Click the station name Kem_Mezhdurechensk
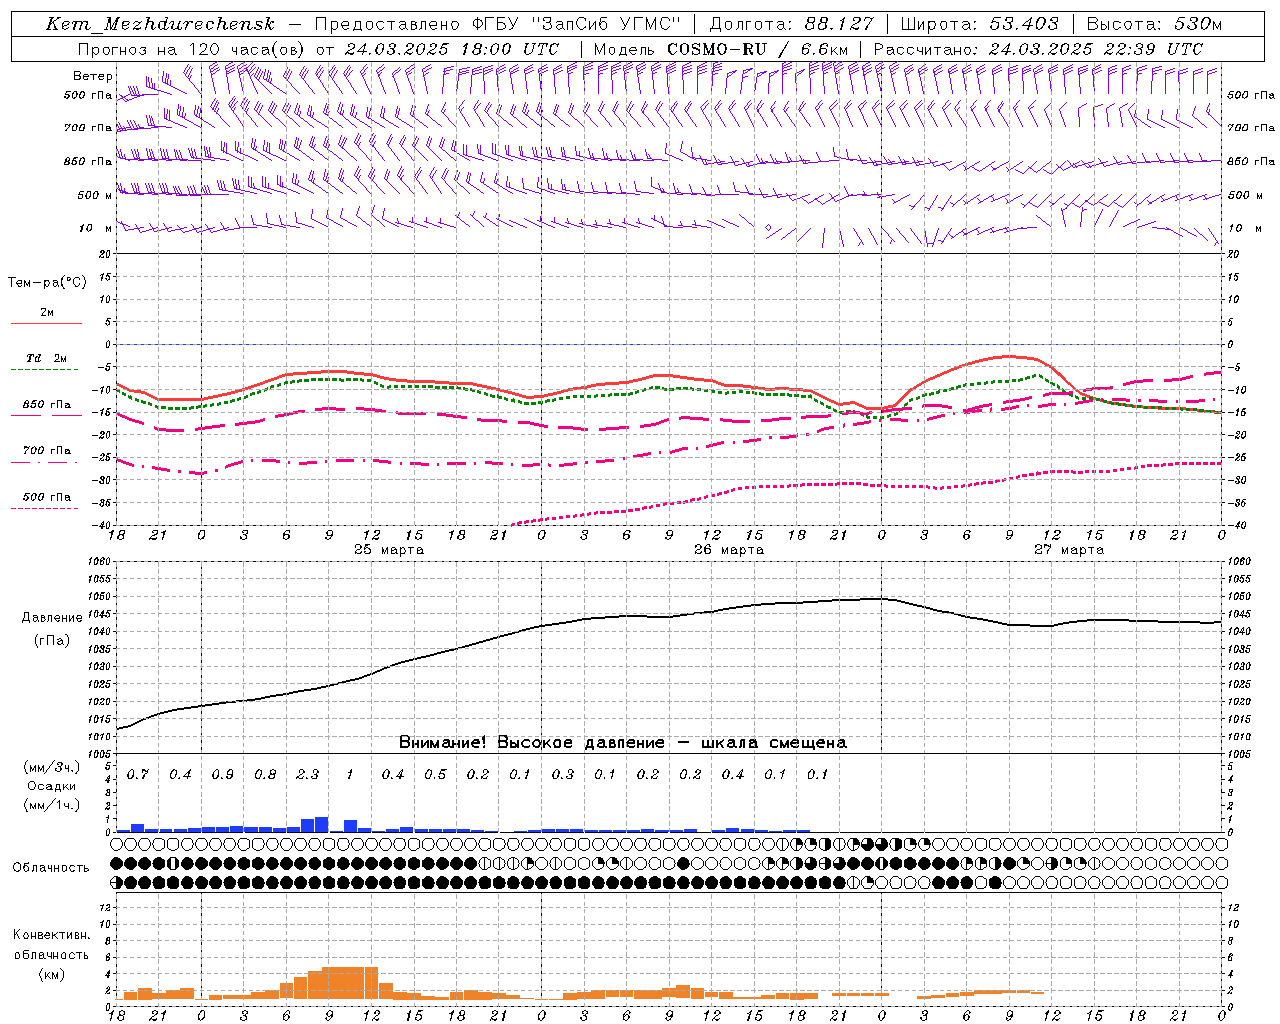 point(160,24)
